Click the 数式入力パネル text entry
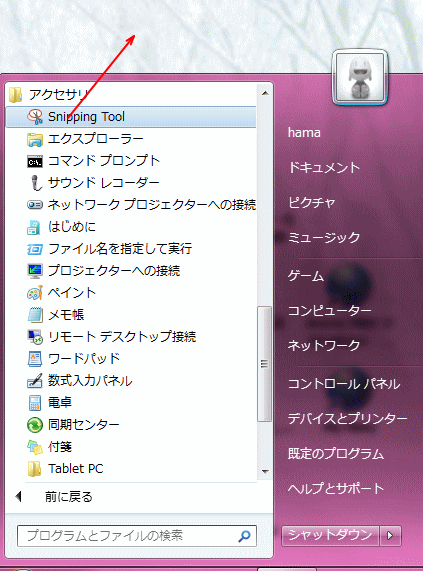423x571 pixels. click(x=90, y=381)
